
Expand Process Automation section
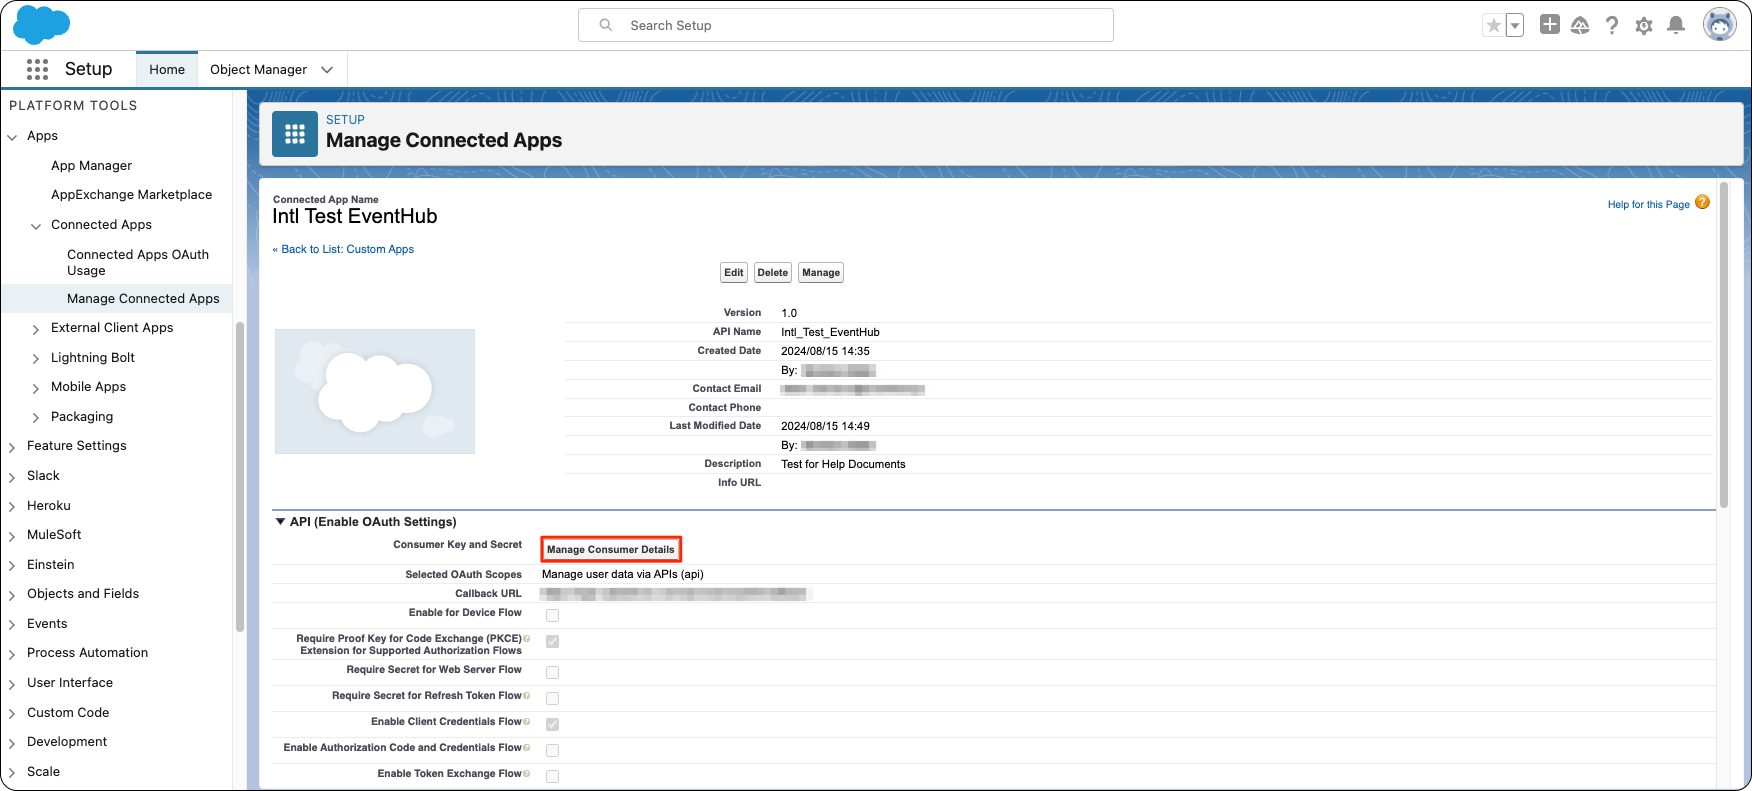click(12, 654)
